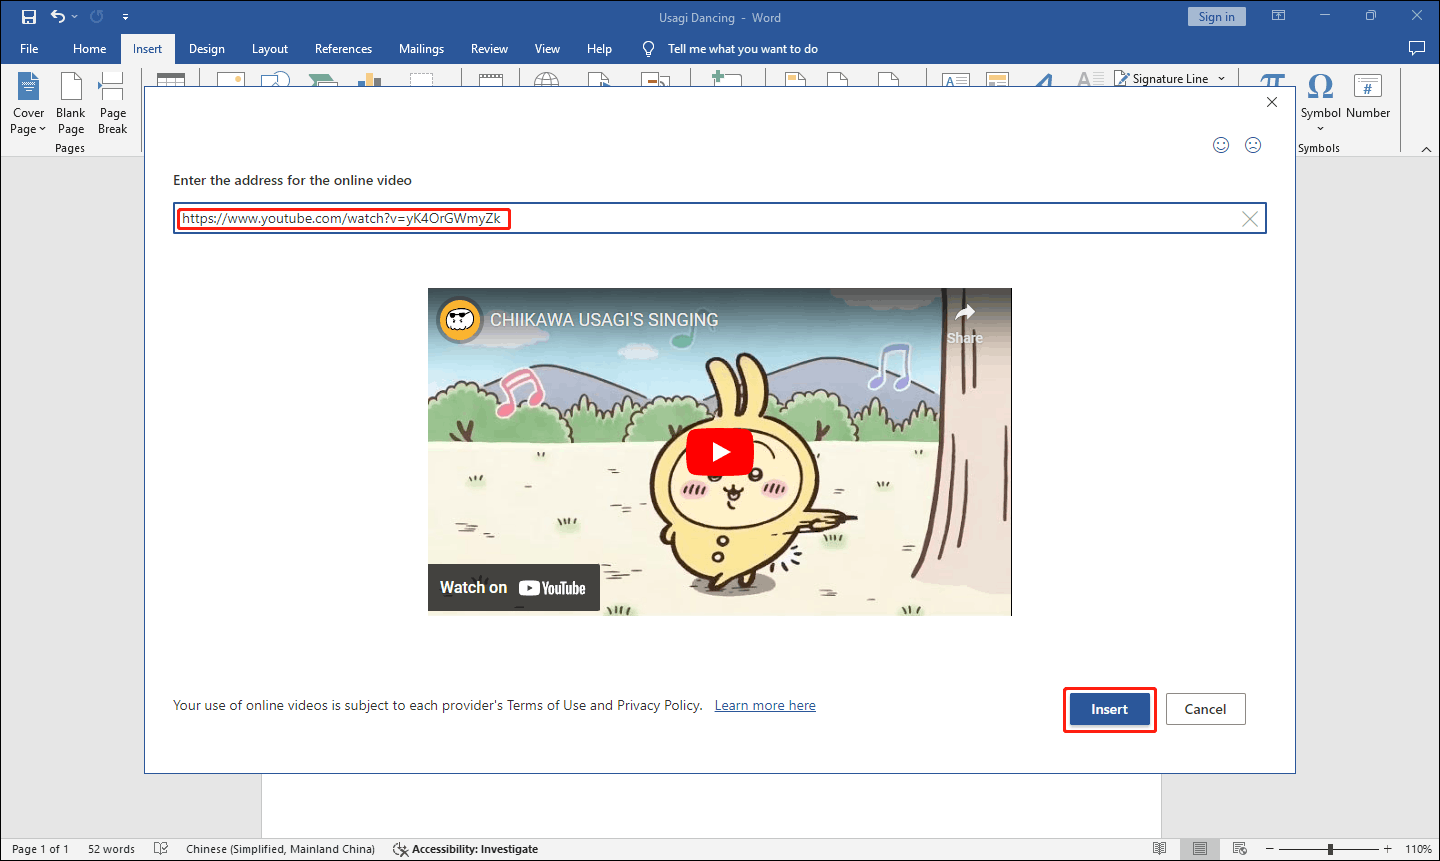Switch to the Layout tab
Image resolution: width=1440 pixels, height=861 pixels.
point(270,49)
